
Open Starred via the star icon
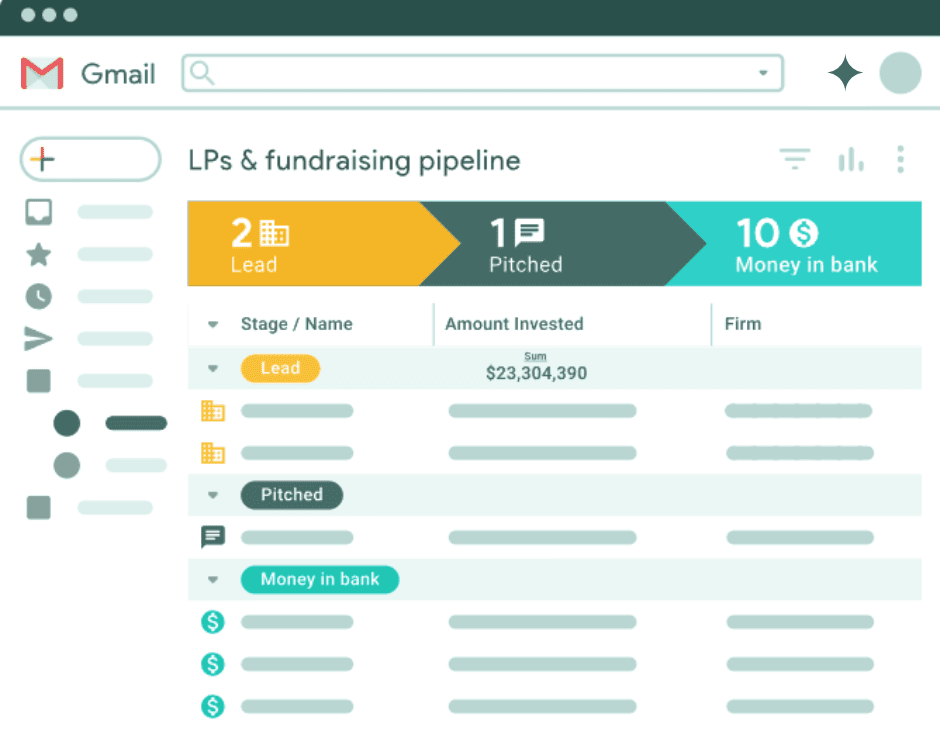[39, 254]
